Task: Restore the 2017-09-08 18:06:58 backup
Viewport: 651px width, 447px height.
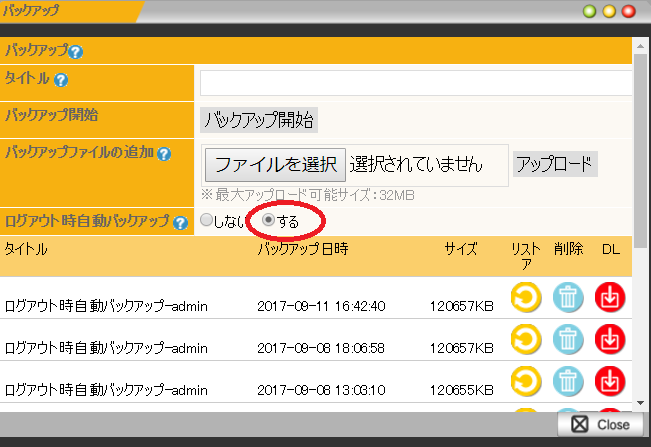Action: (526, 339)
